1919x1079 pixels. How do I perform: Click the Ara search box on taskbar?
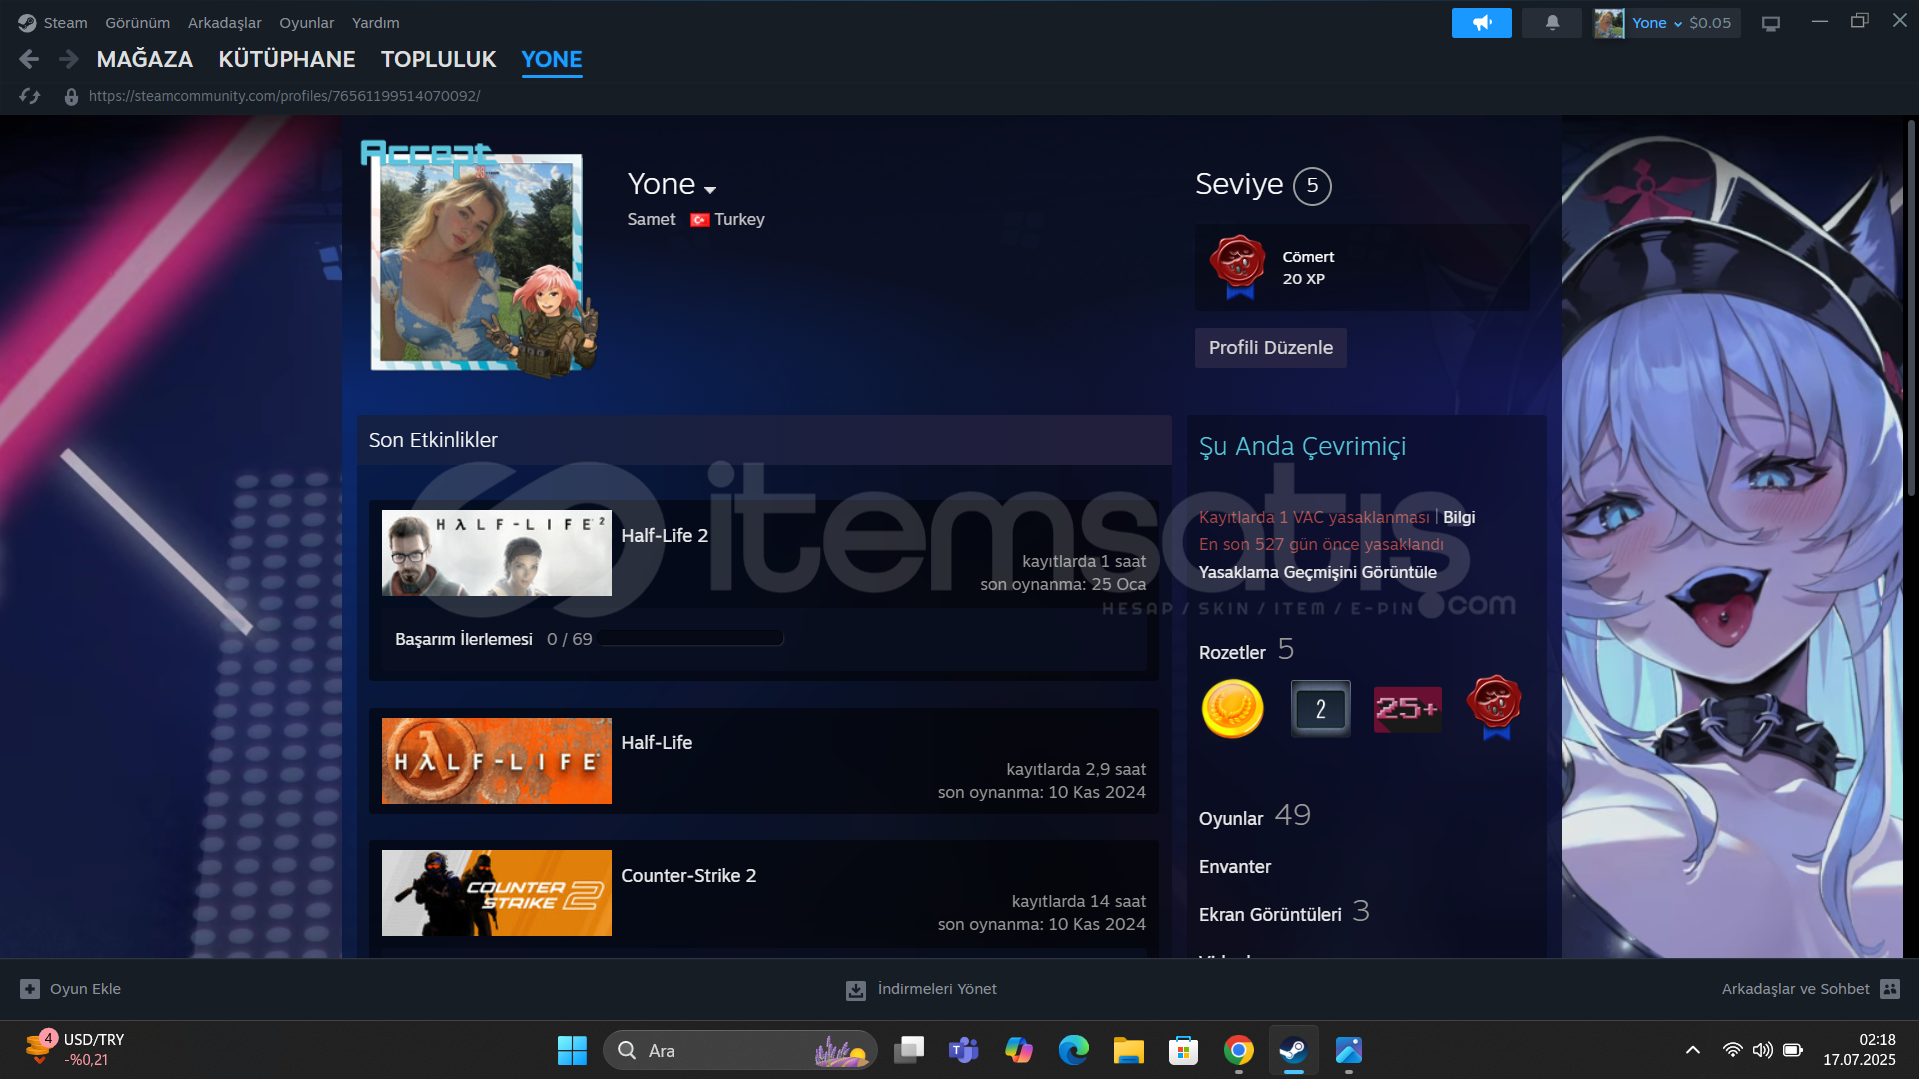(x=740, y=1051)
